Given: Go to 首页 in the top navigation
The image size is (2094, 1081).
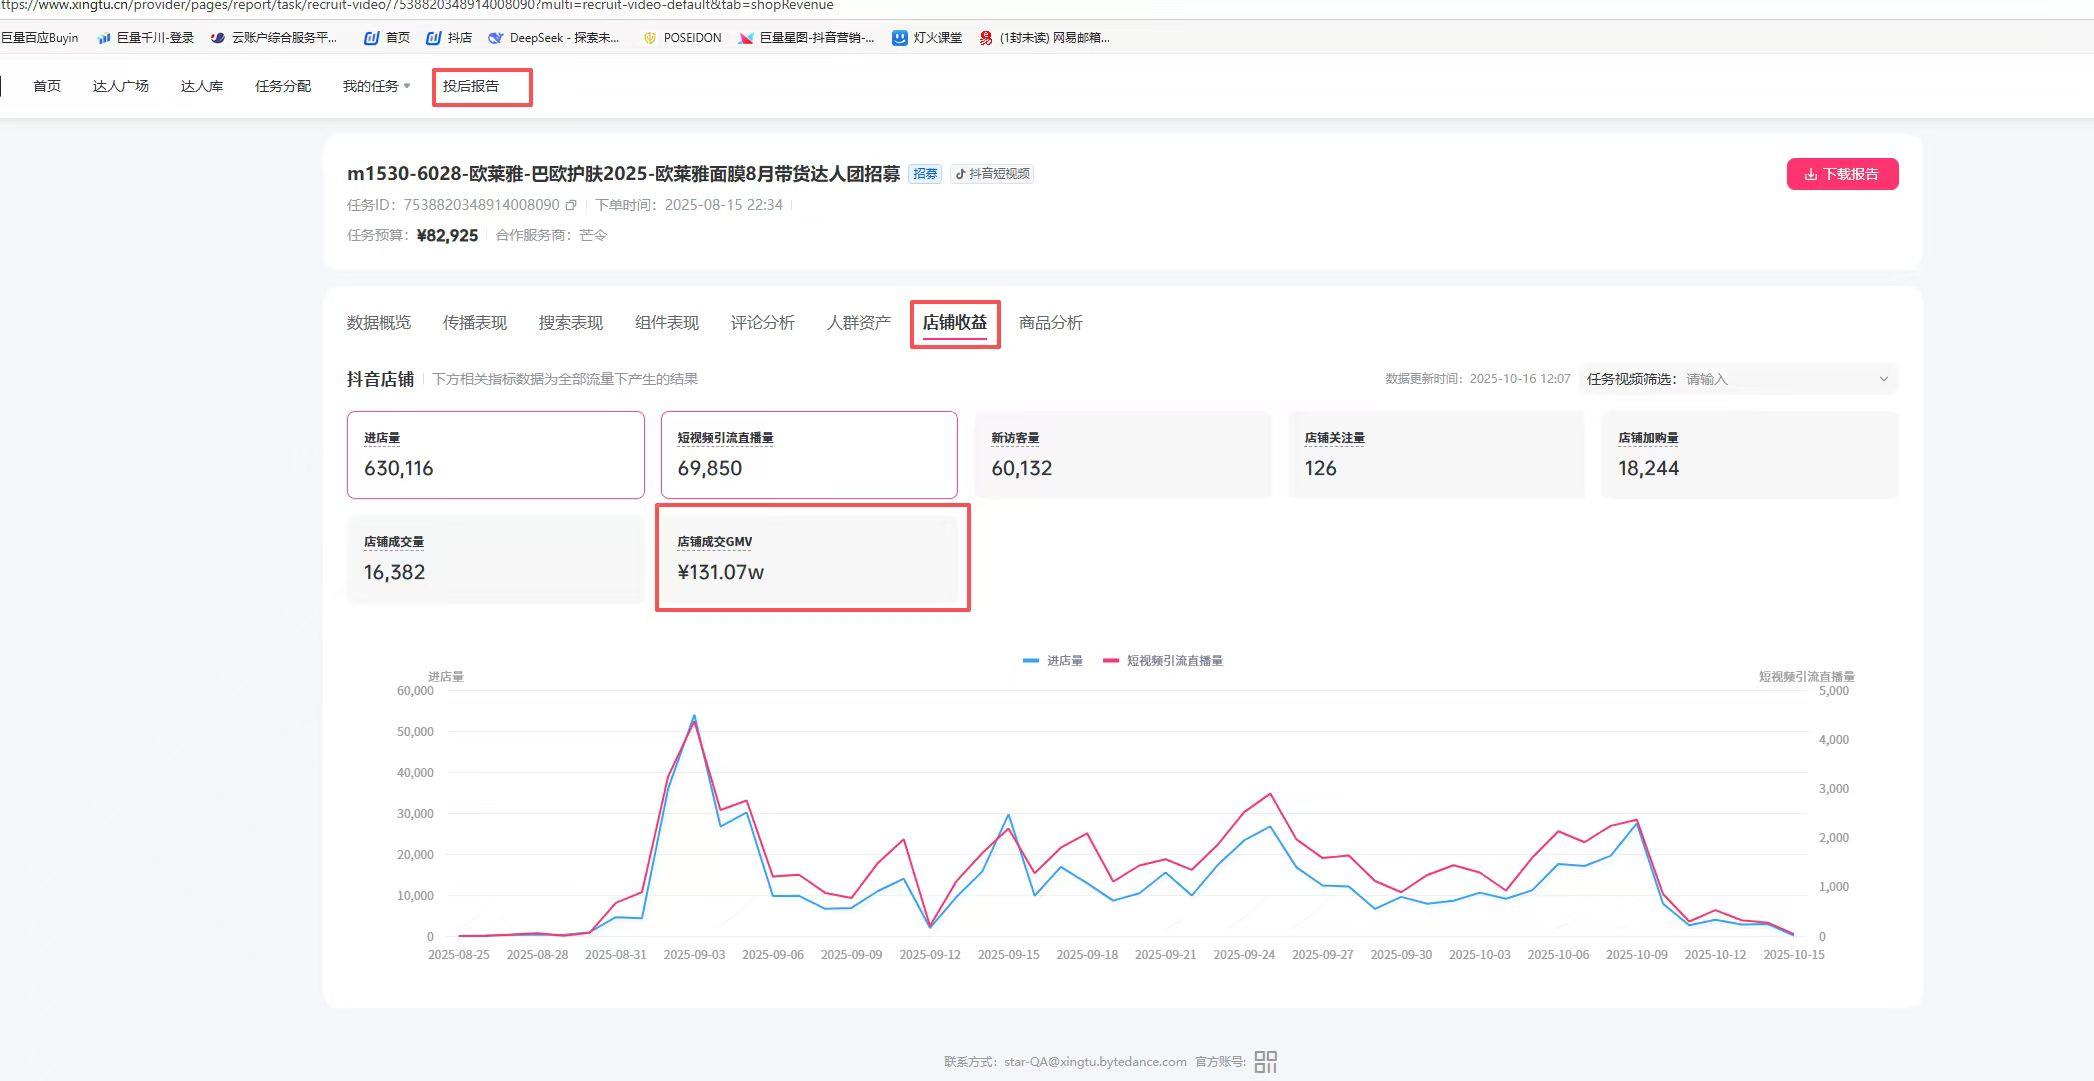Looking at the screenshot, I should tap(47, 86).
